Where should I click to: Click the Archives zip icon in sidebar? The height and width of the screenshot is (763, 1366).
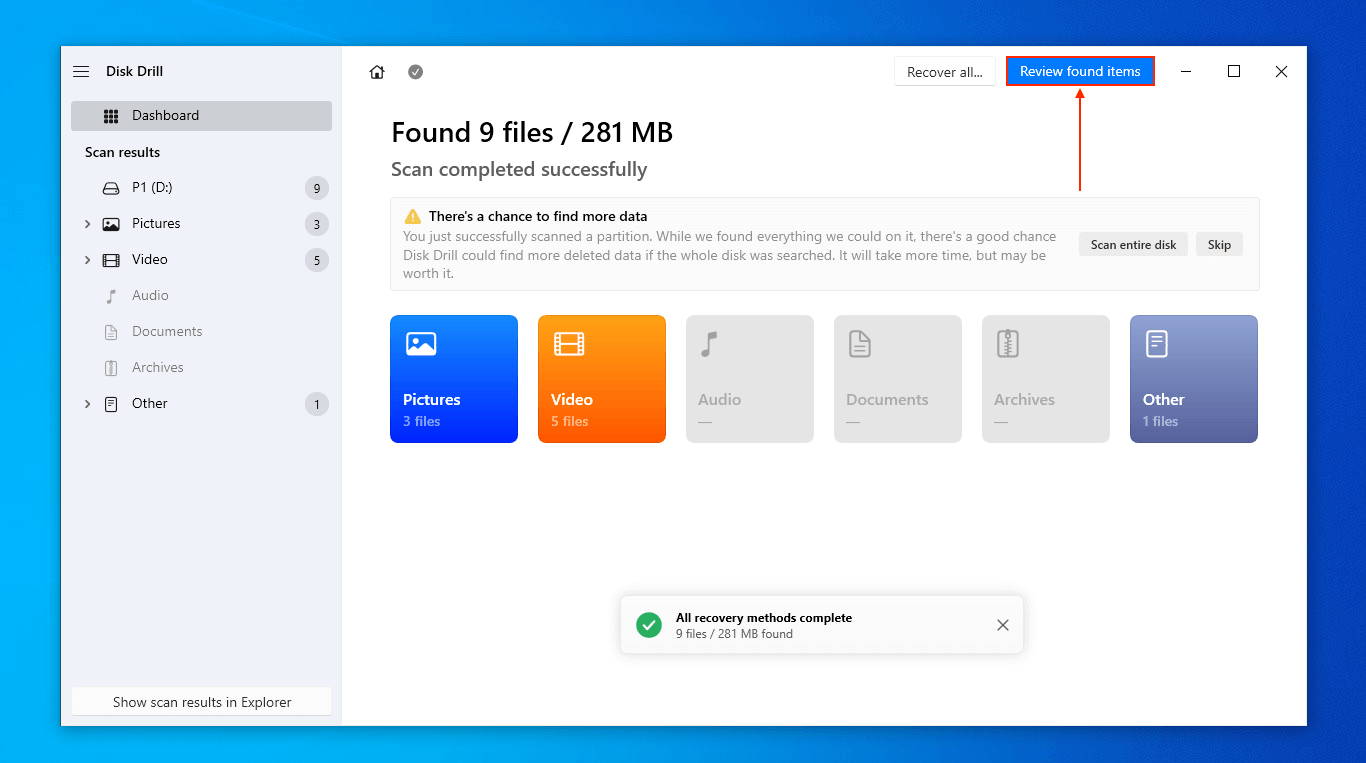click(x=111, y=368)
